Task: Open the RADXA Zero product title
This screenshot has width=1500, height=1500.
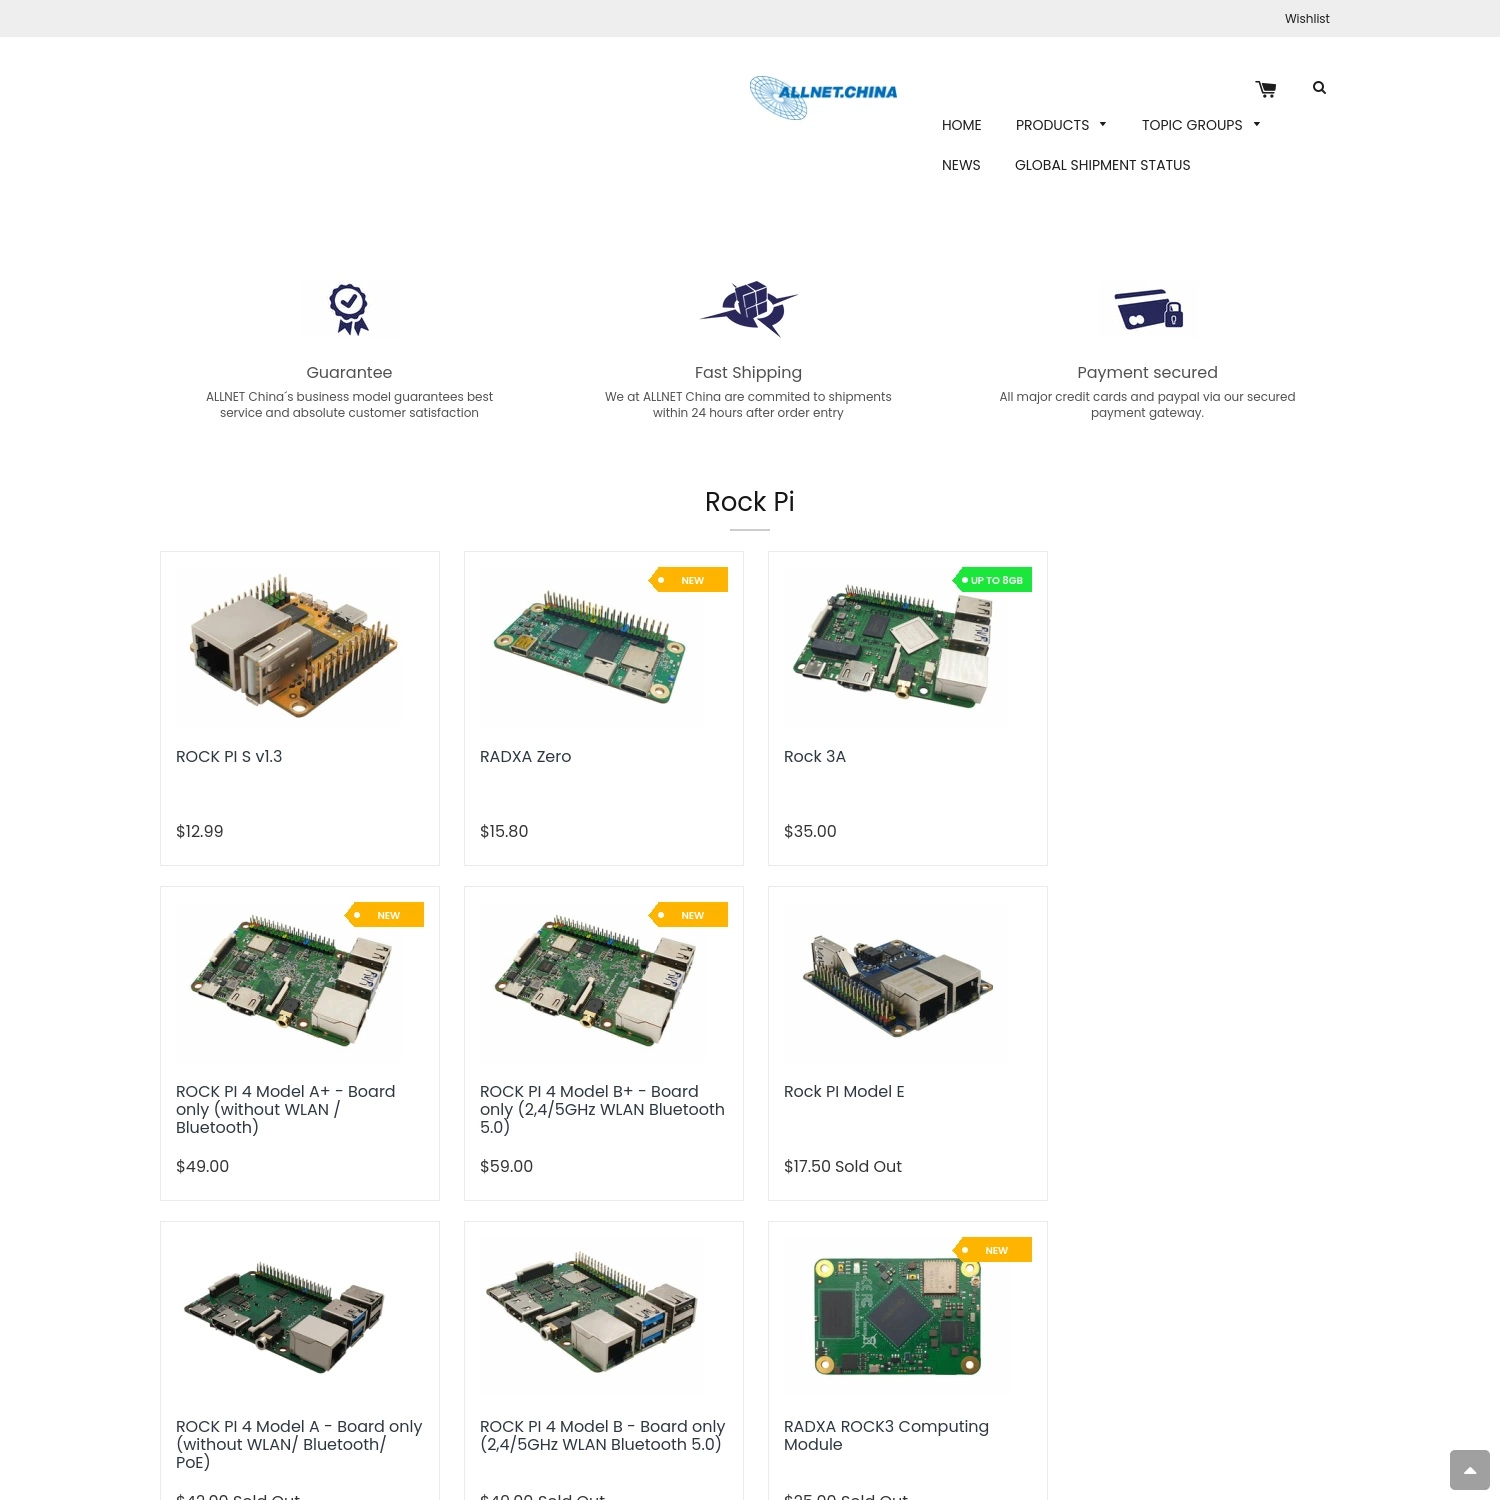Action: (525, 756)
